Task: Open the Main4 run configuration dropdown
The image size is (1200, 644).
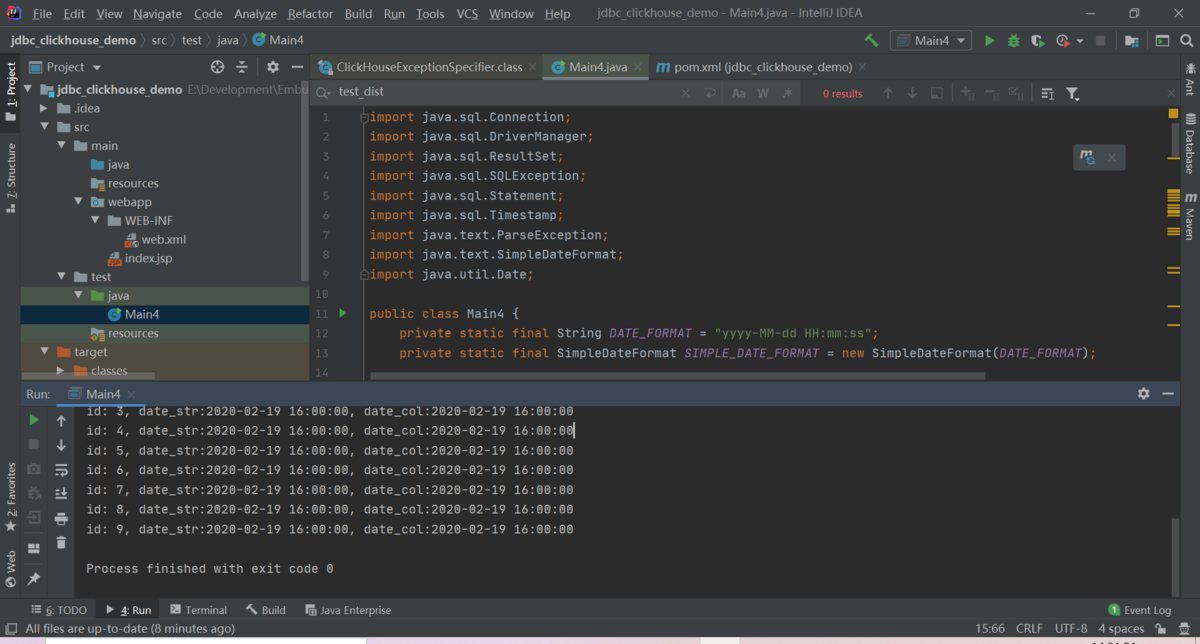Action: (931, 41)
